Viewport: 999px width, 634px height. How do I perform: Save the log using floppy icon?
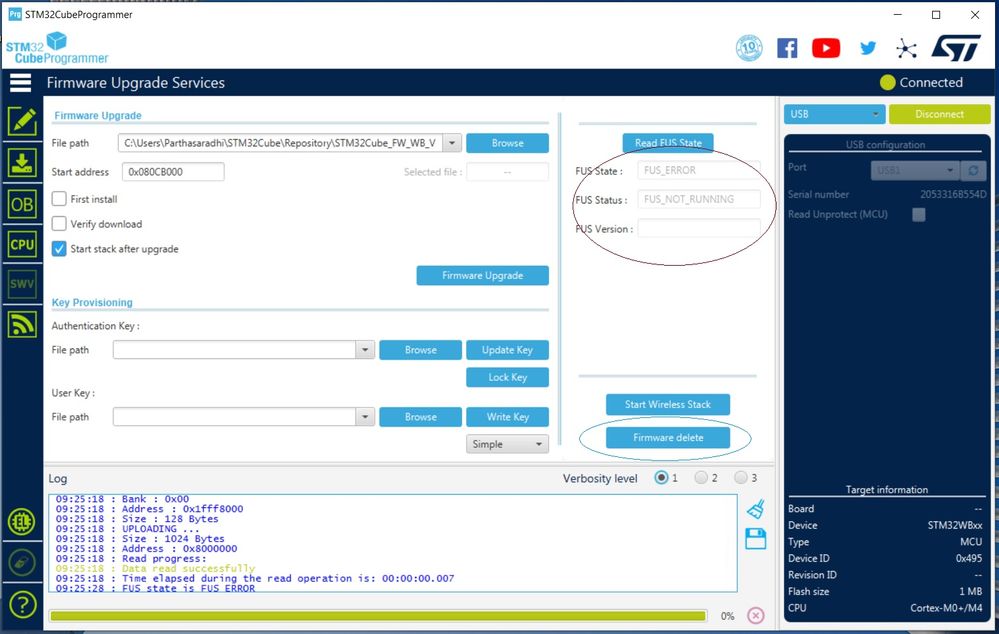click(x=756, y=539)
